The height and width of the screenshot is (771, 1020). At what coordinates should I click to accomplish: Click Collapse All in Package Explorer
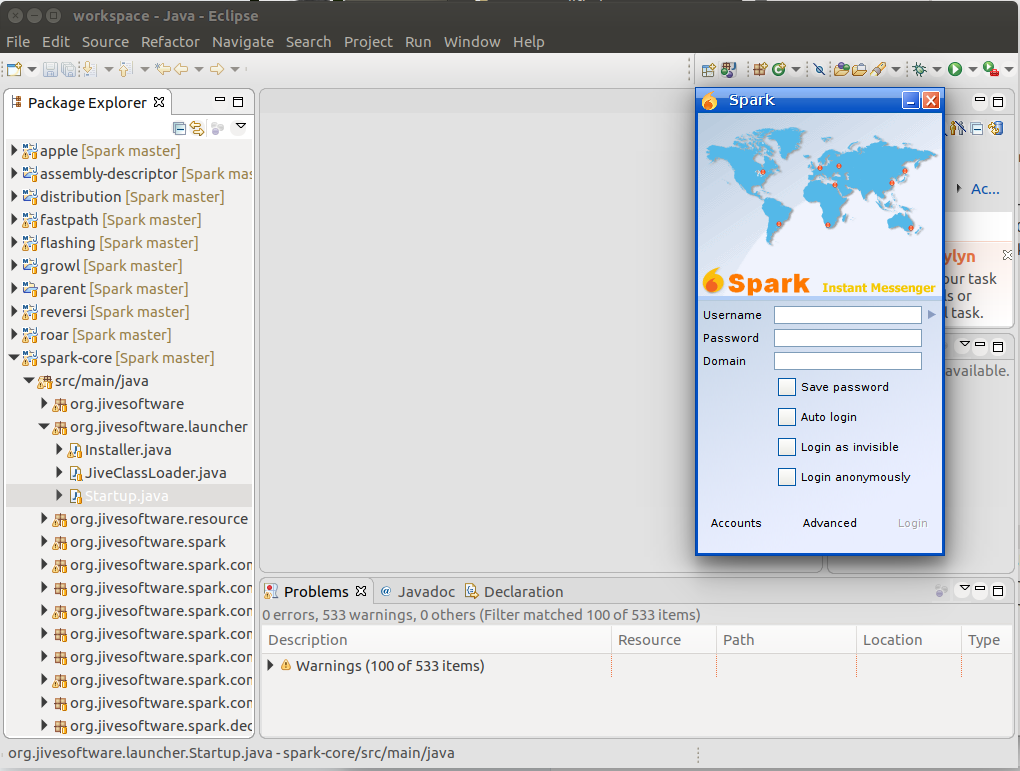click(180, 128)
